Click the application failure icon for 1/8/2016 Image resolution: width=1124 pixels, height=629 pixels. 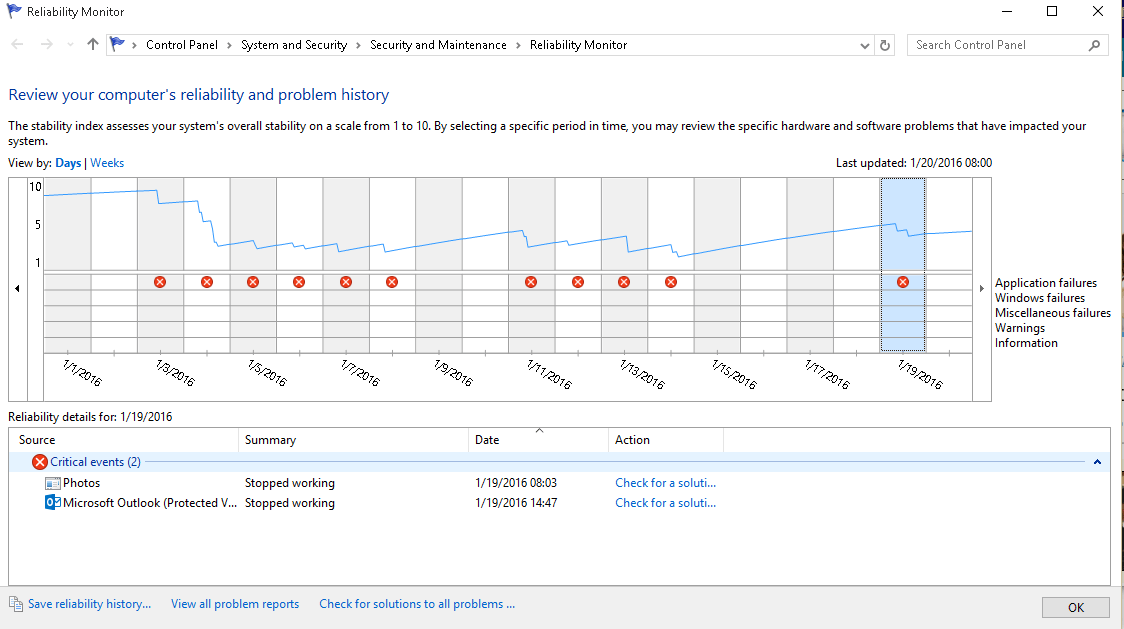pos(392,282)
